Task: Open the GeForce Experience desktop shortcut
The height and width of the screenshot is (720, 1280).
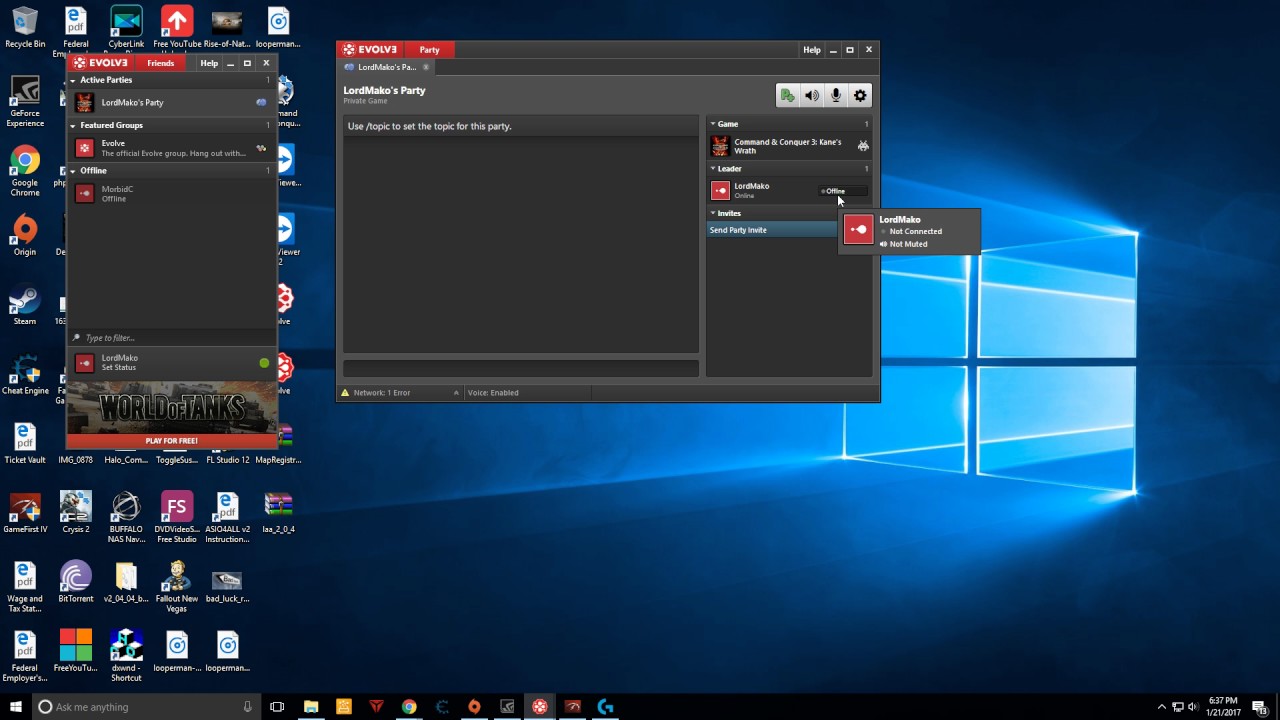Action: pos(25,101)
